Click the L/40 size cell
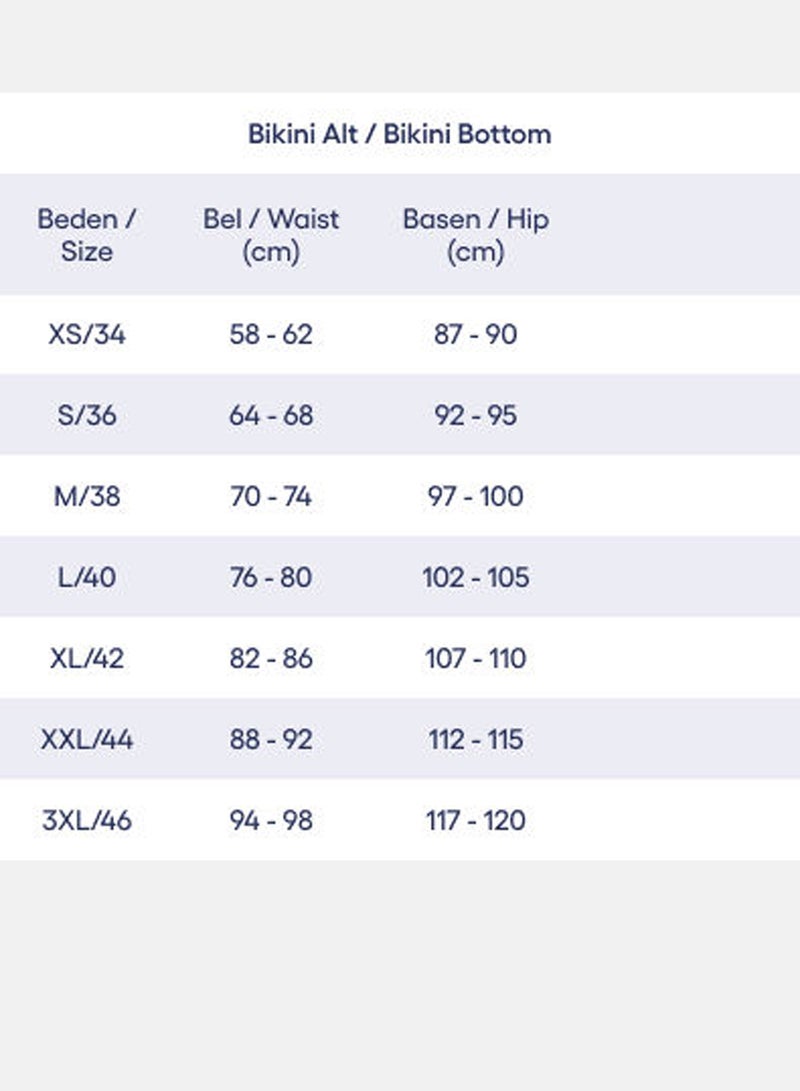 coord(87,578)
